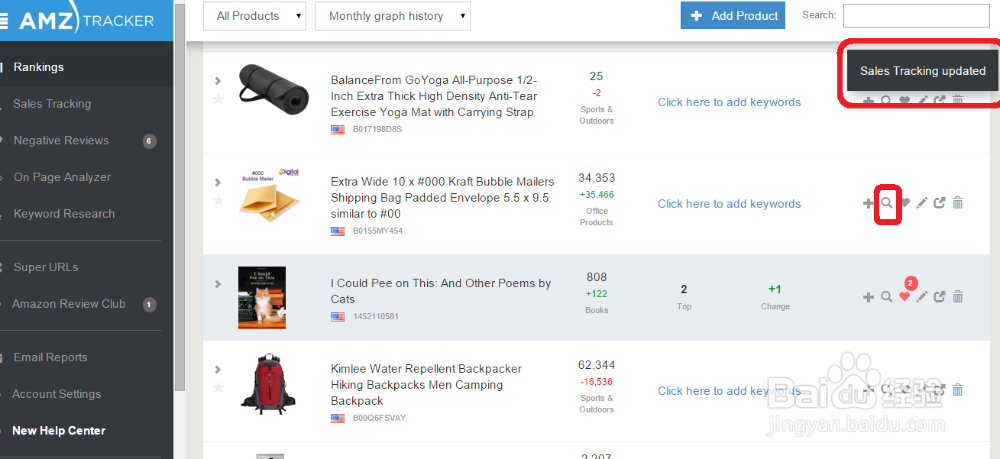Star the Kimlee backpack product
This screenshot has height=459, width=1000.
(x=218, y=387)
